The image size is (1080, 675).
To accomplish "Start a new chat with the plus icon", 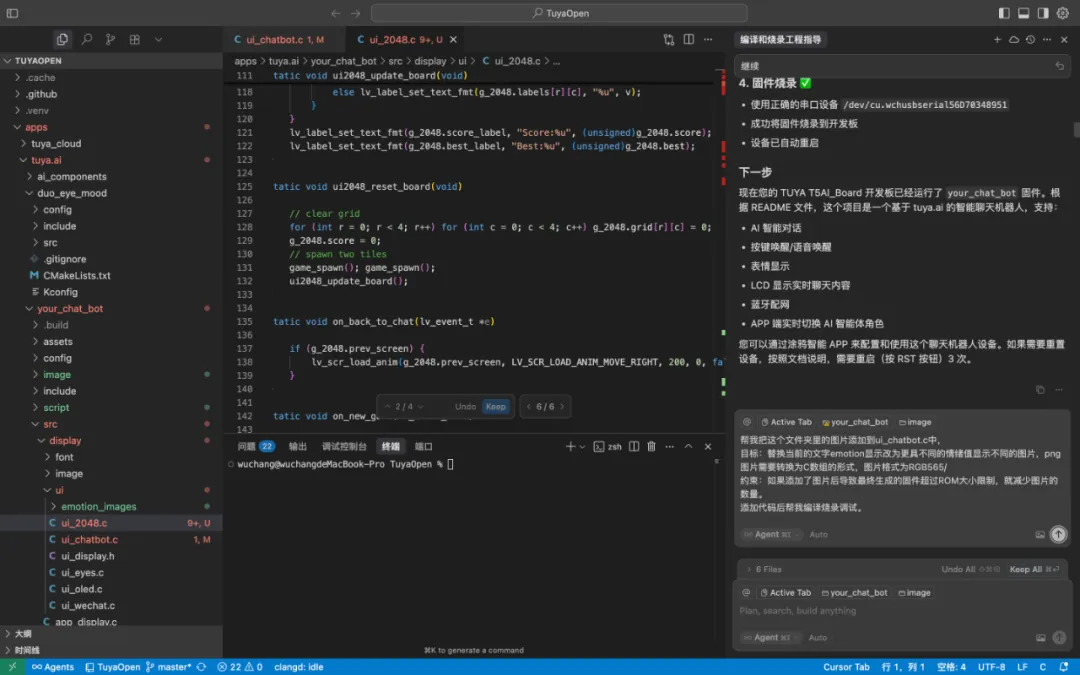I will point(997,39).
